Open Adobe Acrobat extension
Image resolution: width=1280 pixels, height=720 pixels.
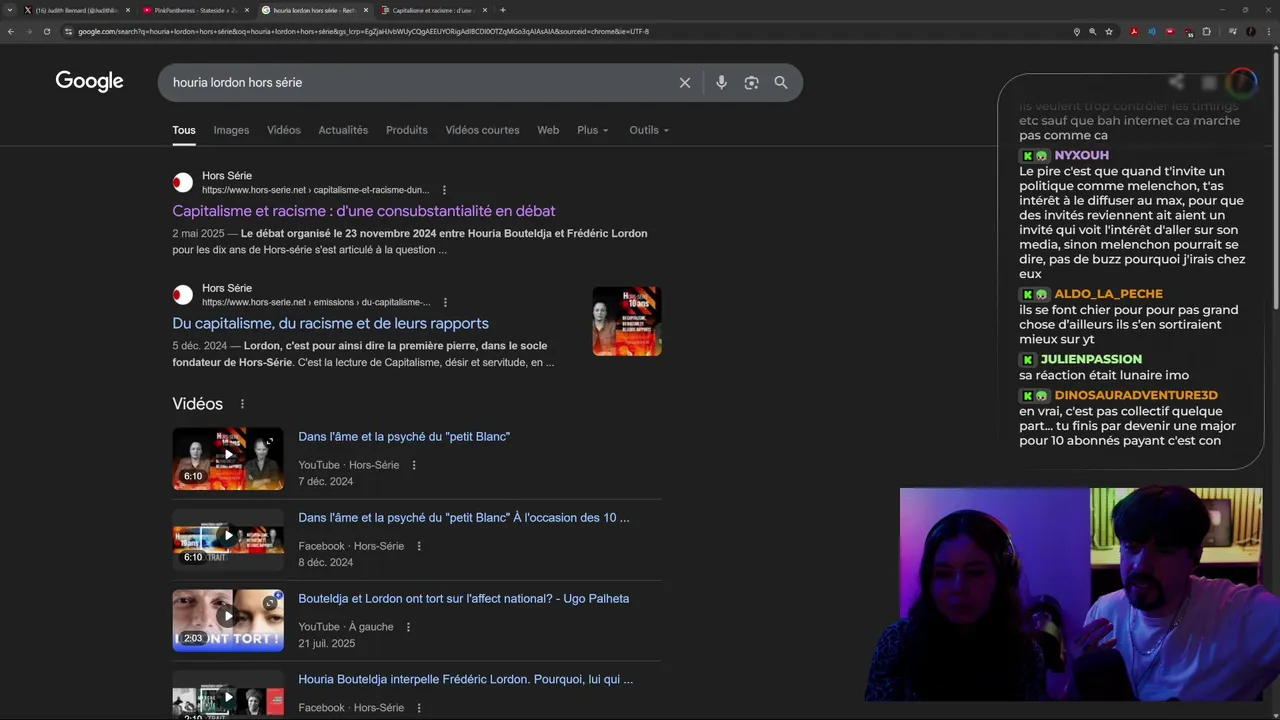pos(1134,31)
